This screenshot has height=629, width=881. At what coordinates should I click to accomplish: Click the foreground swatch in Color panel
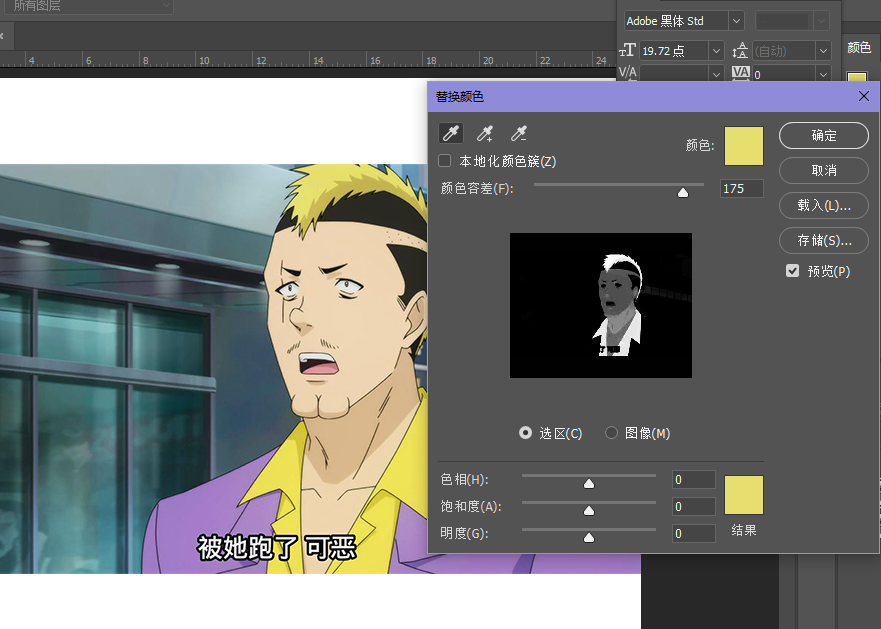pos(857,77)
